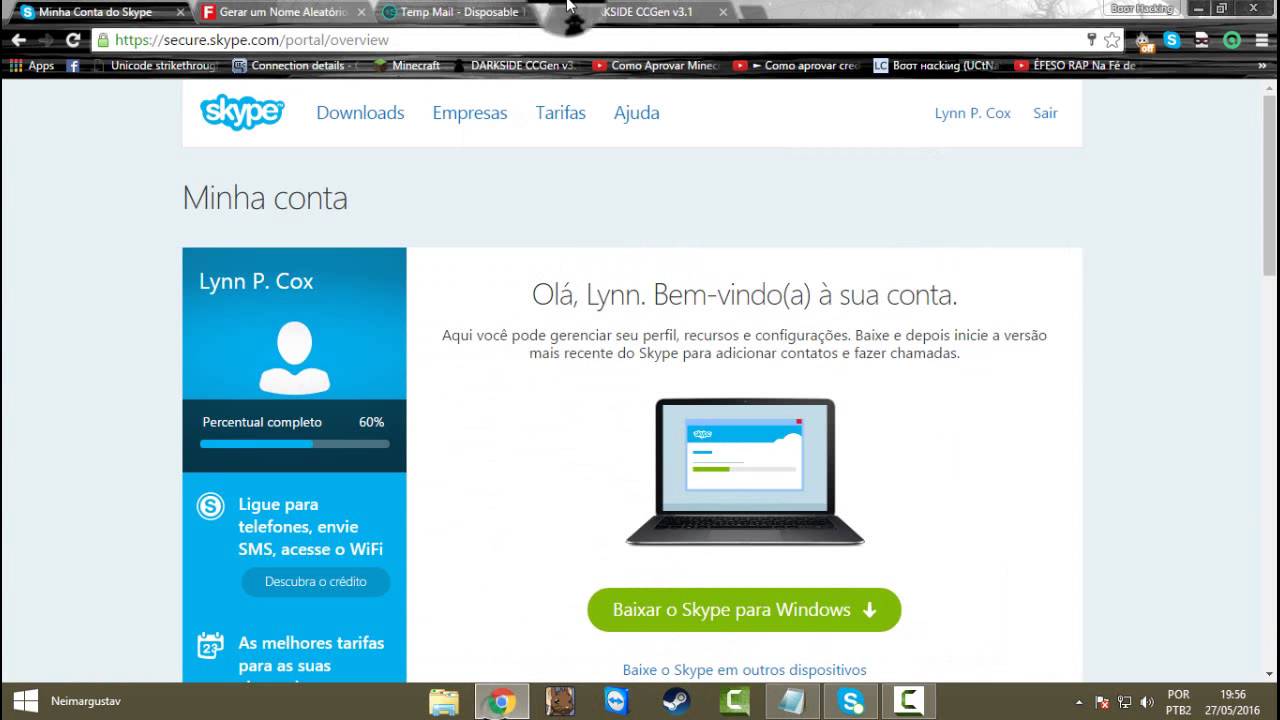Click the saved password key icon

(1091, 40)
